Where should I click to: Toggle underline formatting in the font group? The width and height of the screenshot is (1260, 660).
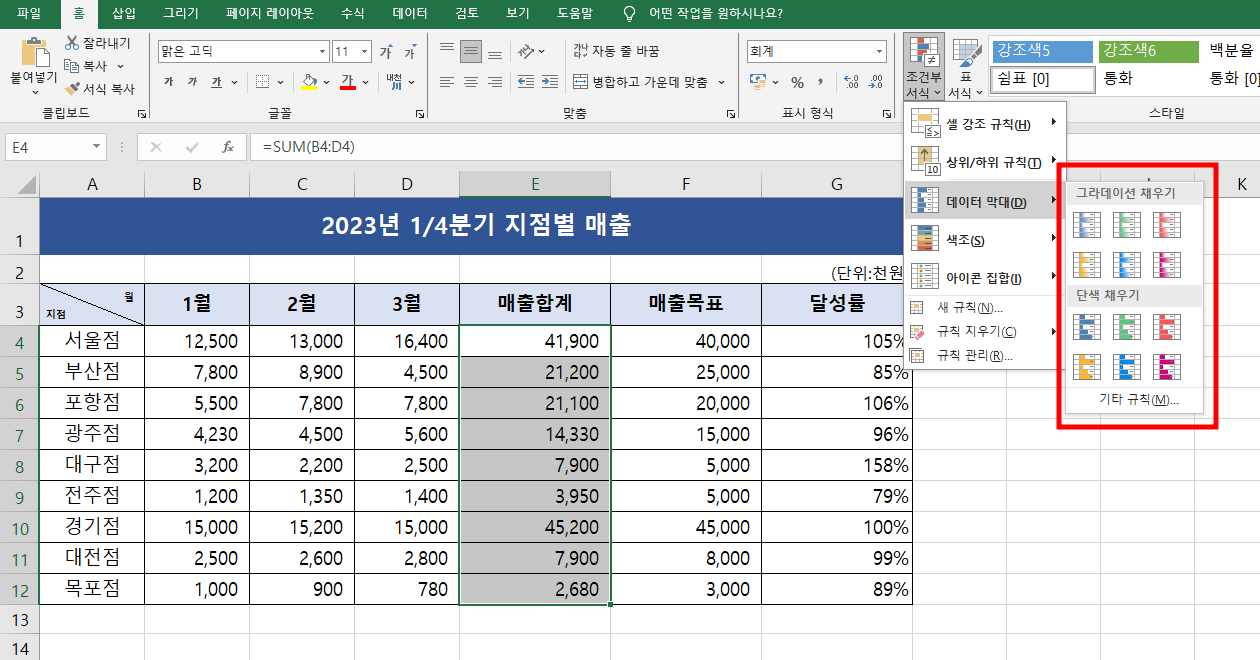216,82
